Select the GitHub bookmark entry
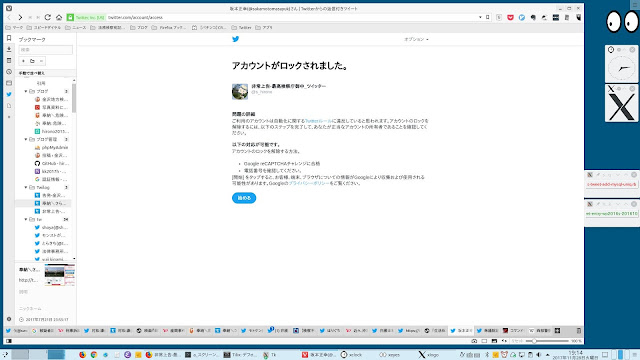 pos(52,163)
